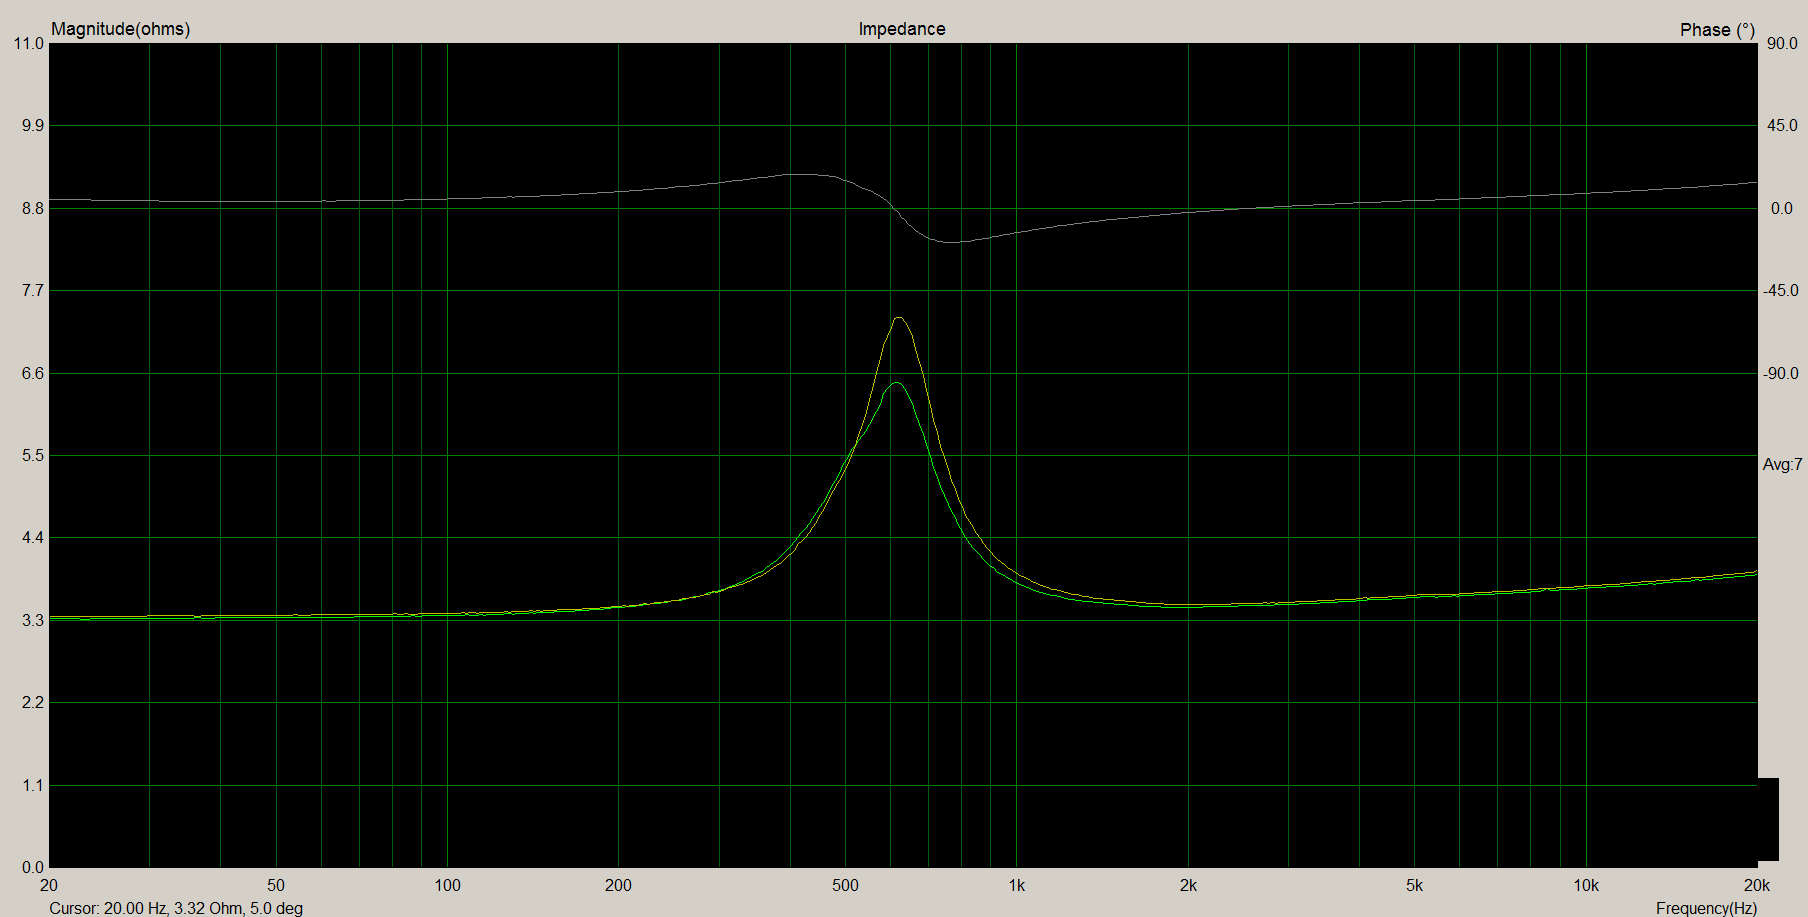
Task: Click the peak of the green impedance curve
Action: 896,383
